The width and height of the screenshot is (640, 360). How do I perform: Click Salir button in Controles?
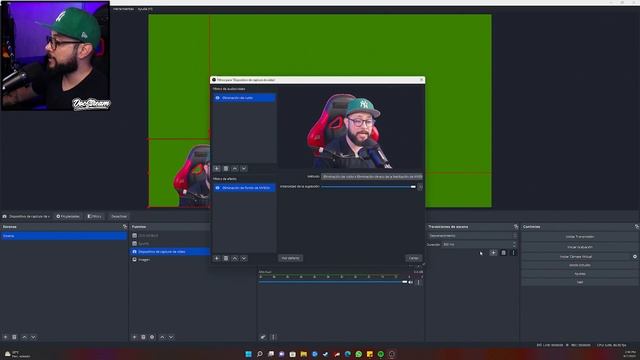(580, 282)
